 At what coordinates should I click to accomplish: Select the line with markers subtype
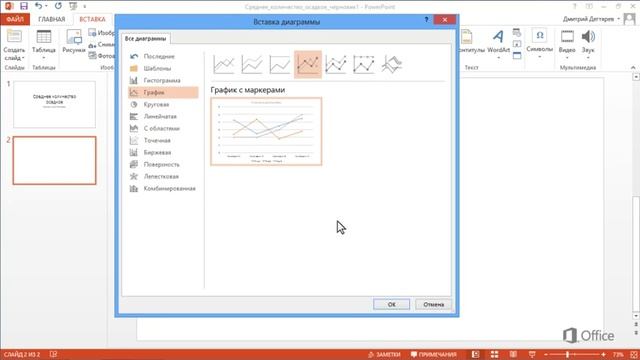[x=308, y=64]
